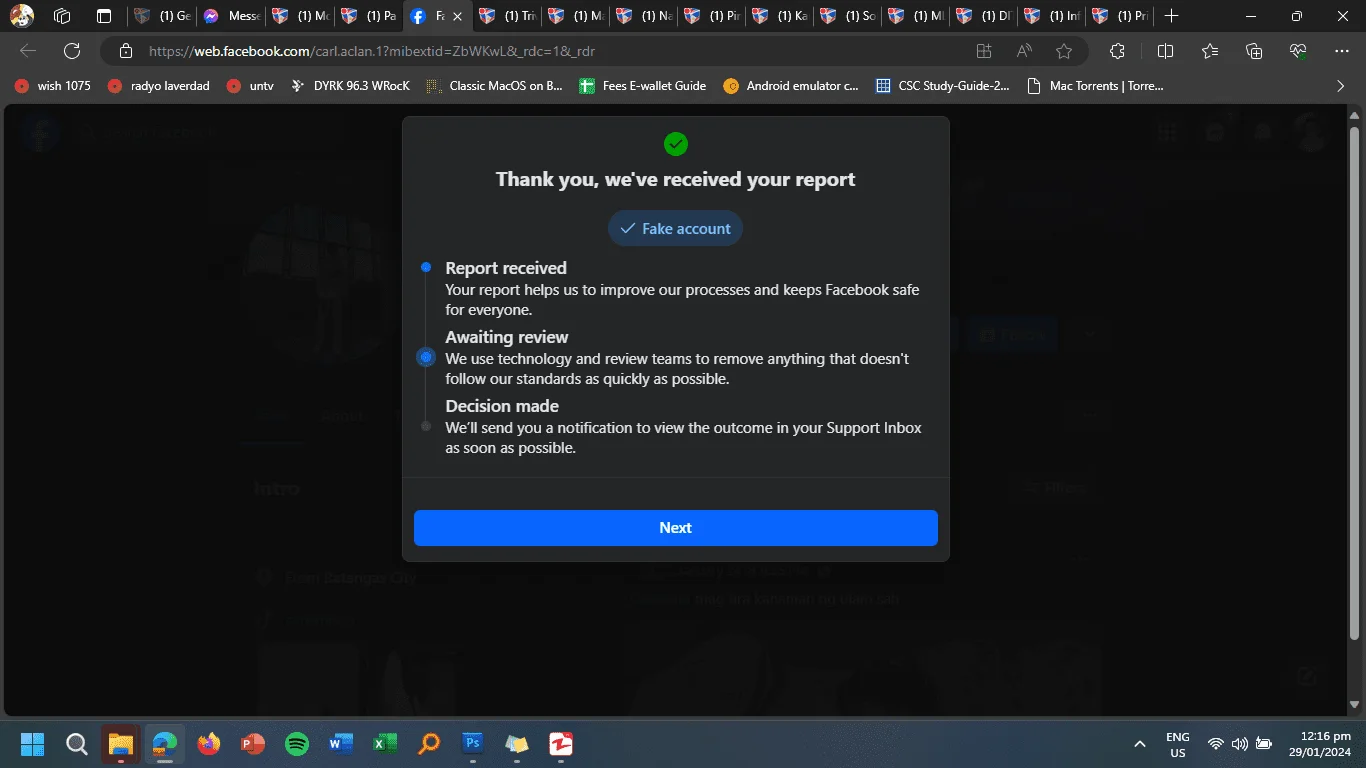The height and width of the screenshot is (768, 1366).
Task: Click the 'Awaiting review' step heading
Action: coord(507,337)
